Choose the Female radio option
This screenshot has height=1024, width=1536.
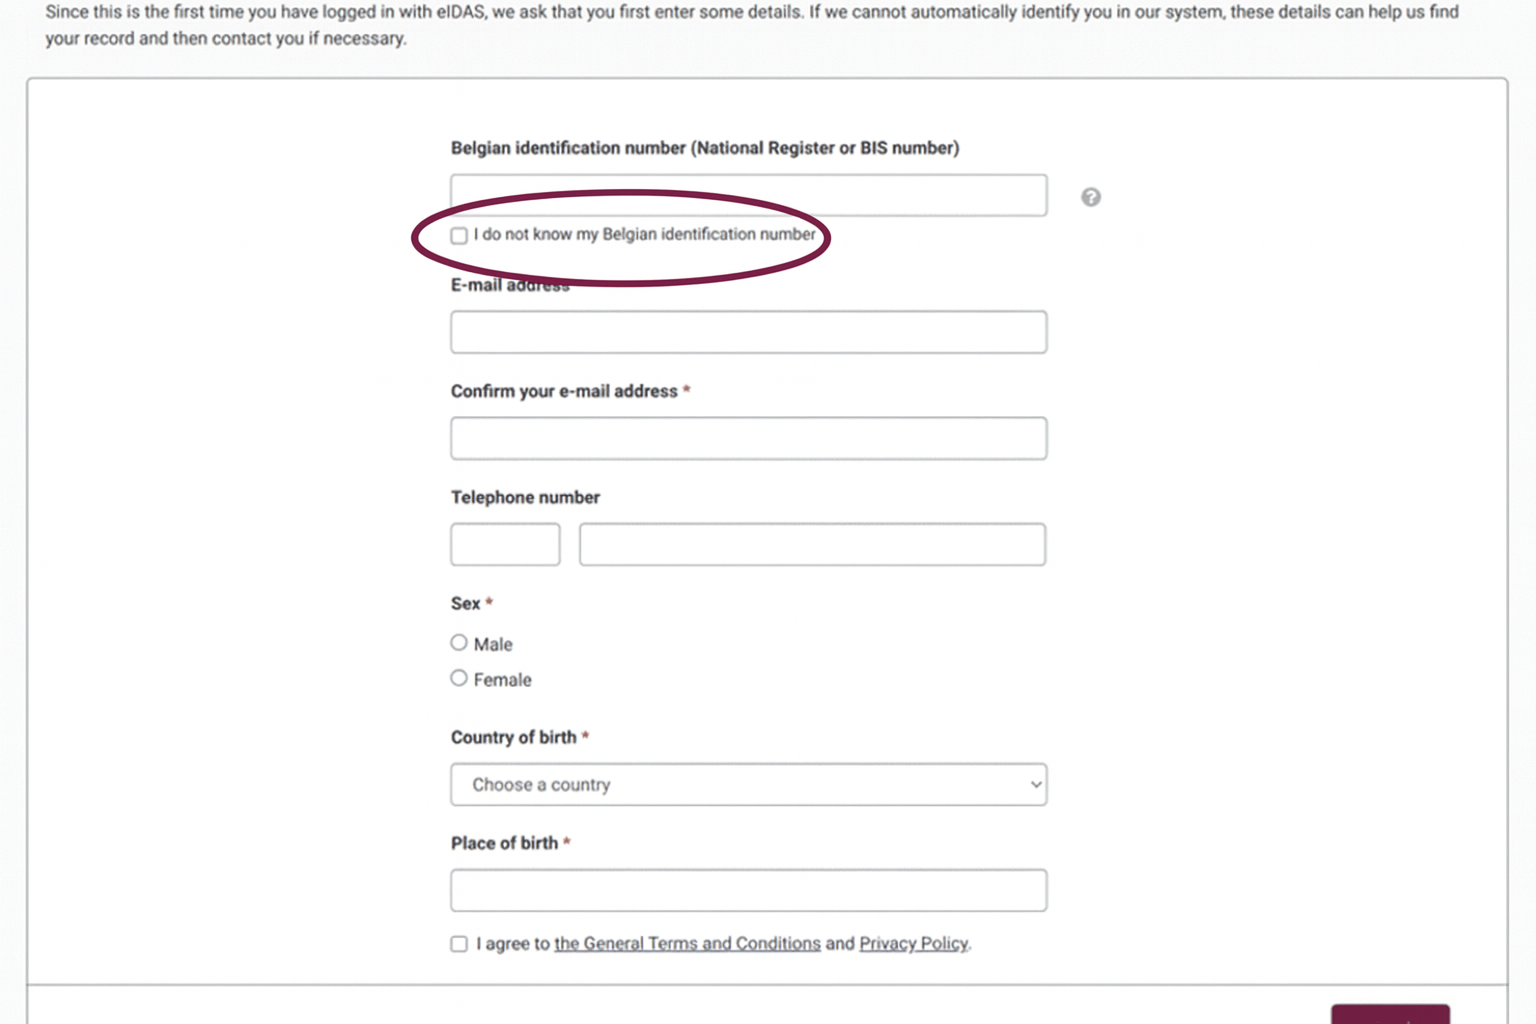(459, 678)
